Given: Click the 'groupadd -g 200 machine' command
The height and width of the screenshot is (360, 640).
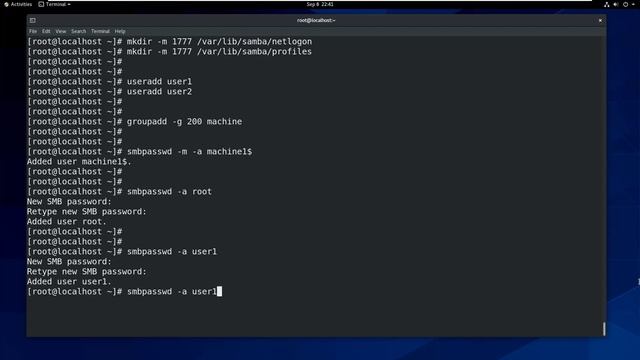Looking at the screenshot, I should 184,122.
